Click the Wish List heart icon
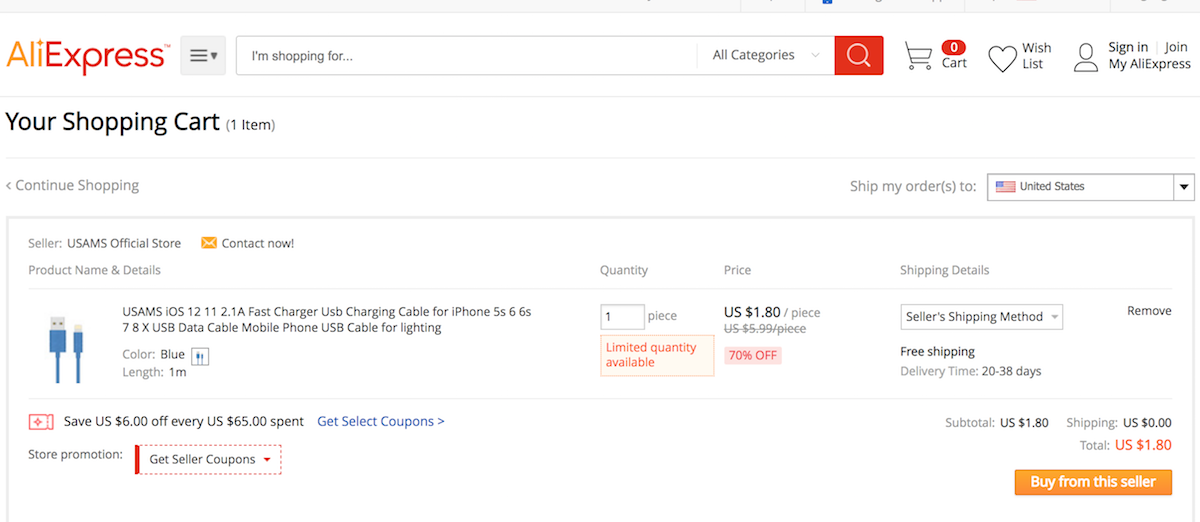1200x522 pixels. click(1002, 58)
